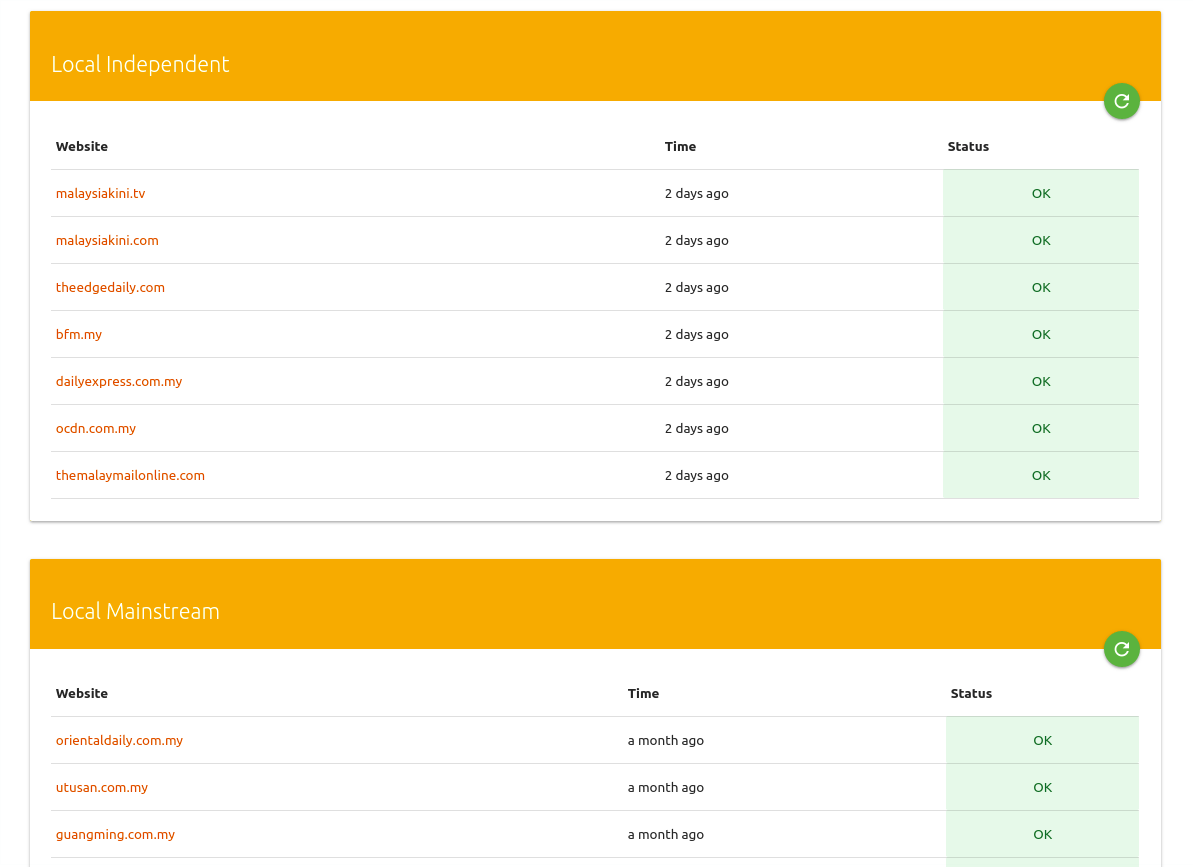This screenshot has height=867, width=1193.
Task: Open the malaysiakini.tv website link
Action: [x=100, y=193]
